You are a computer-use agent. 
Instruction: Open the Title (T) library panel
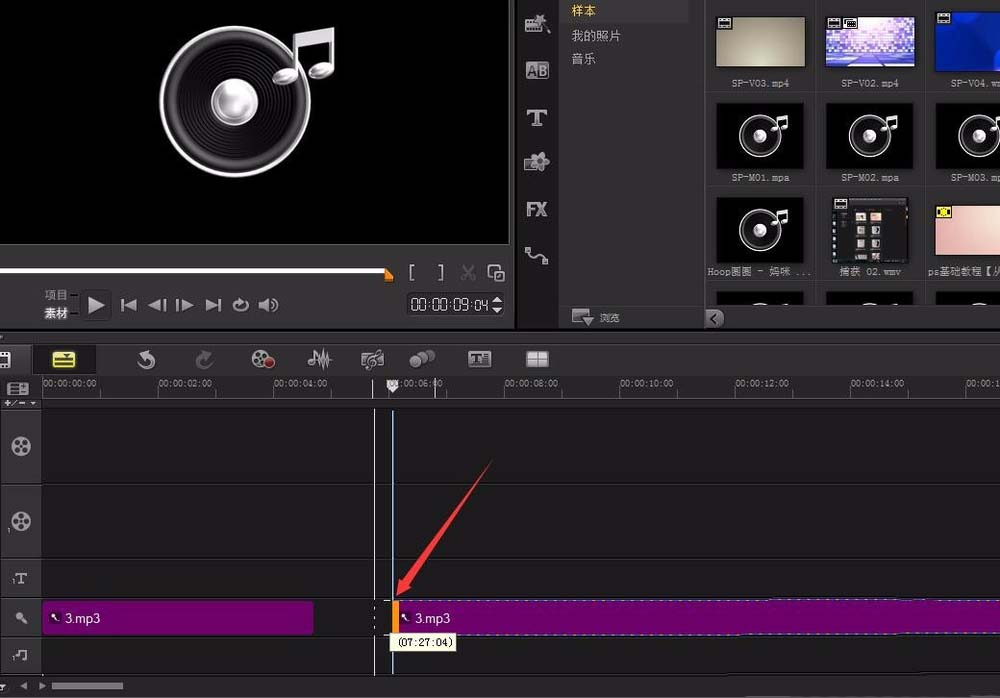coord(537,117)
